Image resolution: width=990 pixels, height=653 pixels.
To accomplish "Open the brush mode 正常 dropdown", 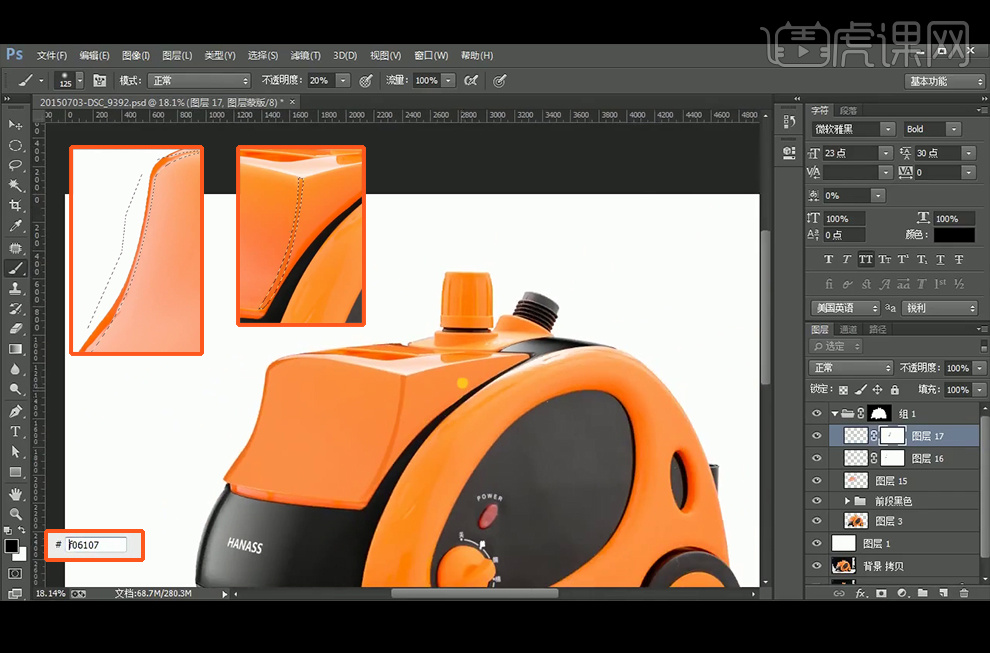I will 199,81.
